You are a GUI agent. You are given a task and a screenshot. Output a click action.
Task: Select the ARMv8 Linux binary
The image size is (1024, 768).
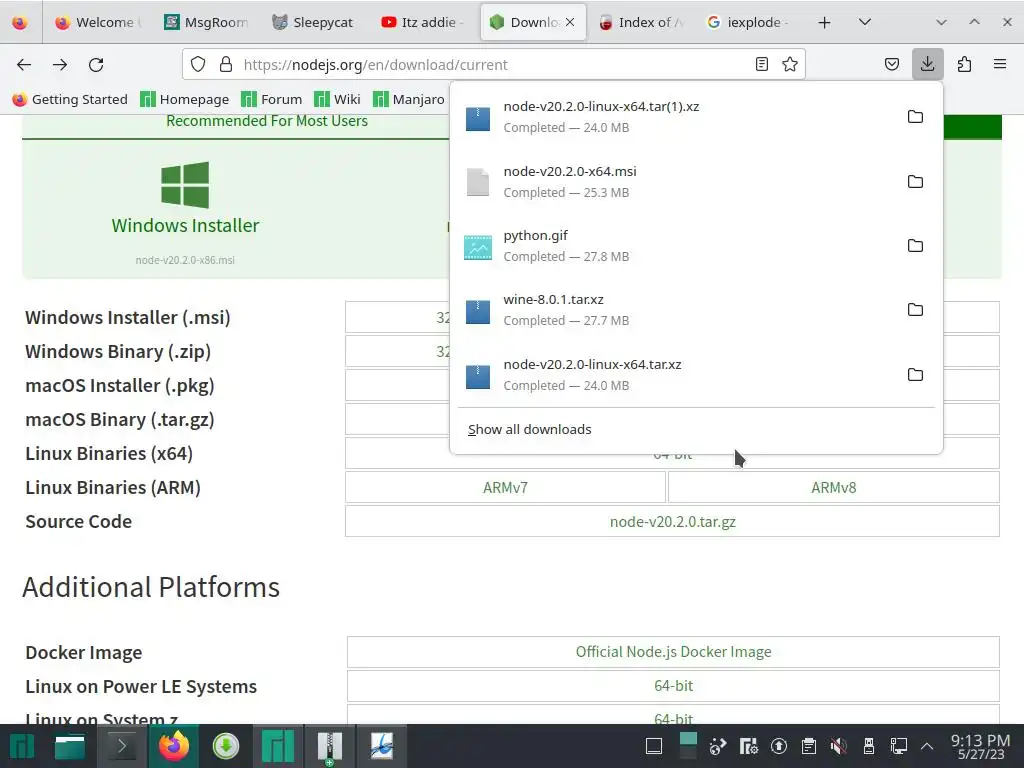pos(833,488)
